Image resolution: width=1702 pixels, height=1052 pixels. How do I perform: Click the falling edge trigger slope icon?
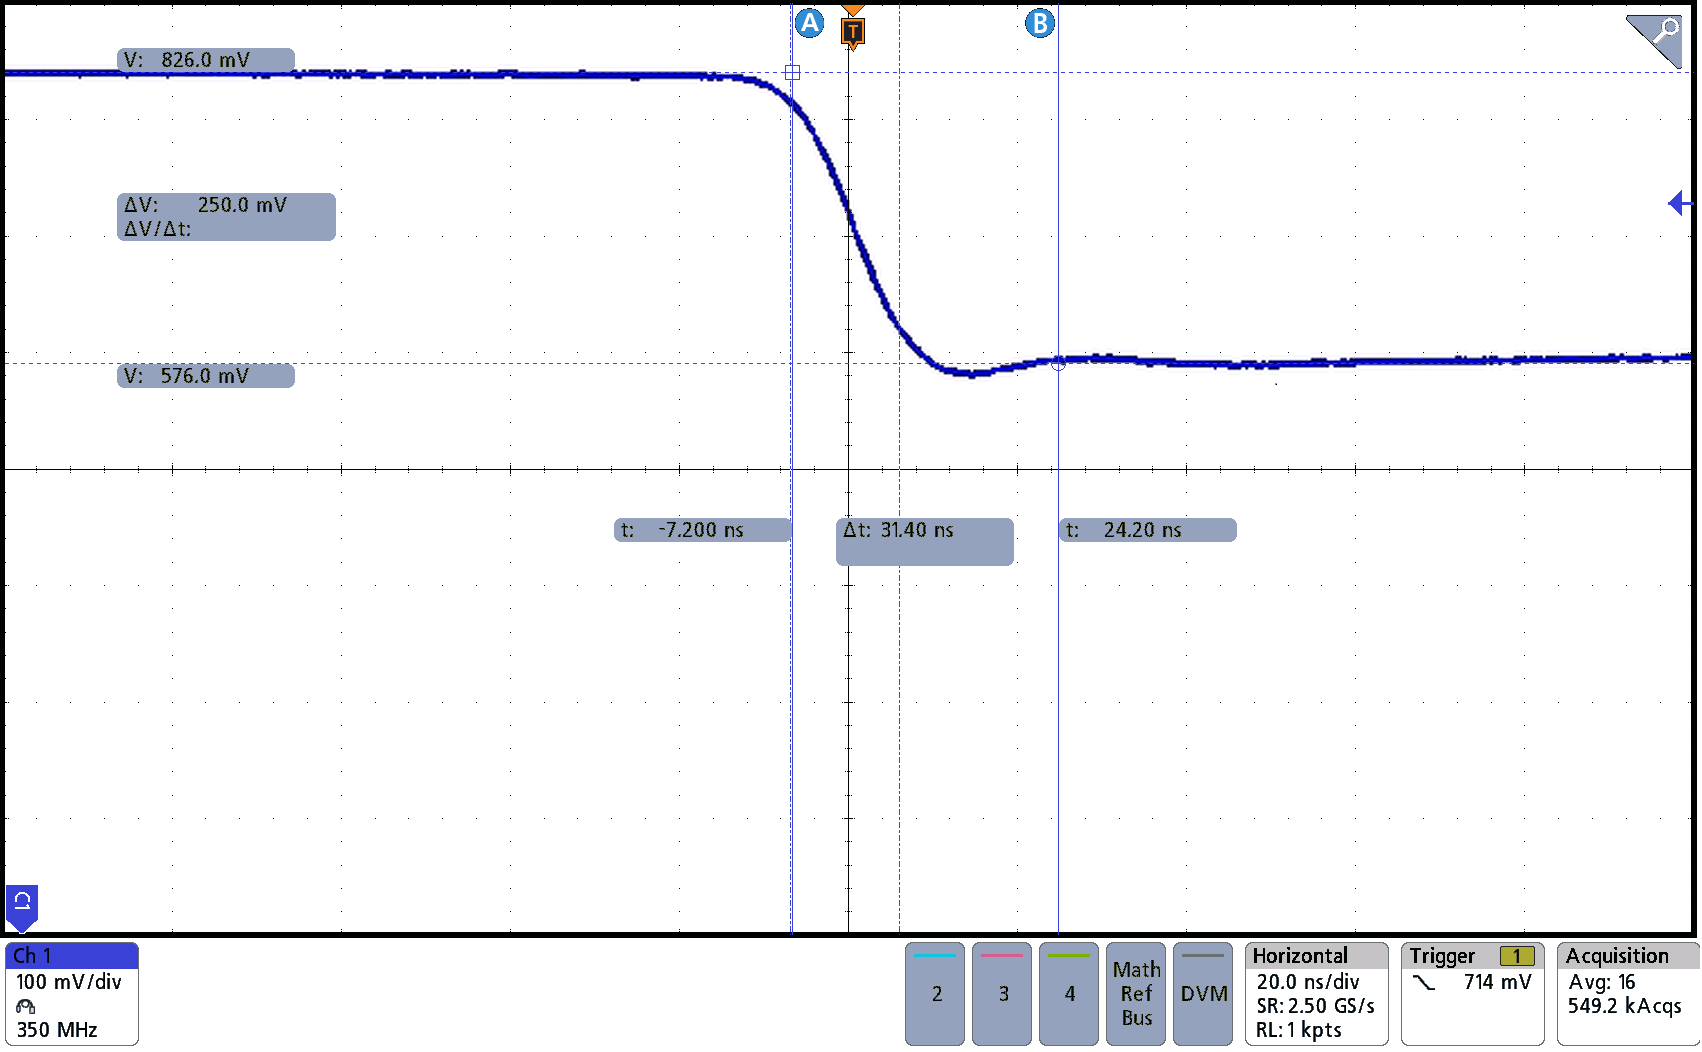tap(1424, 983)
